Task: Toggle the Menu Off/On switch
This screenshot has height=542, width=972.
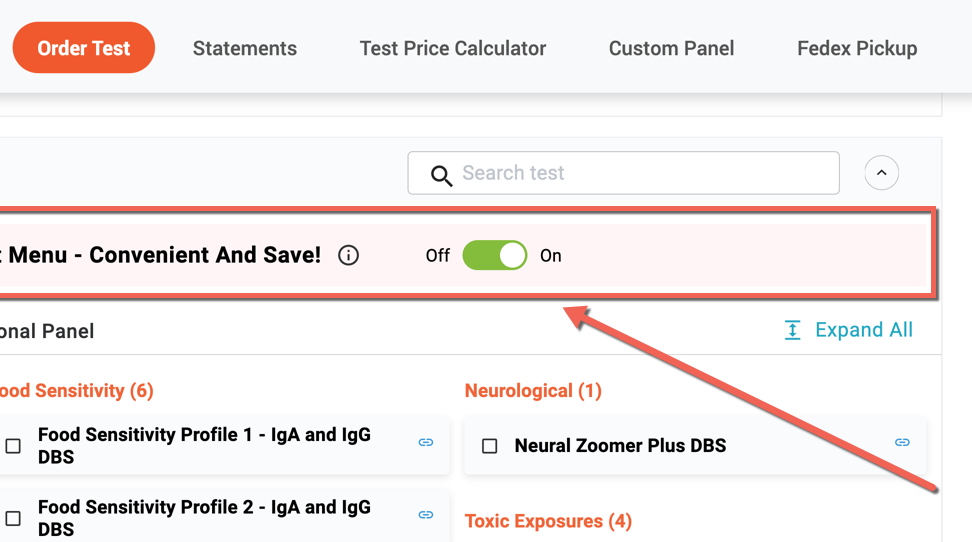Action: [495, 255]
